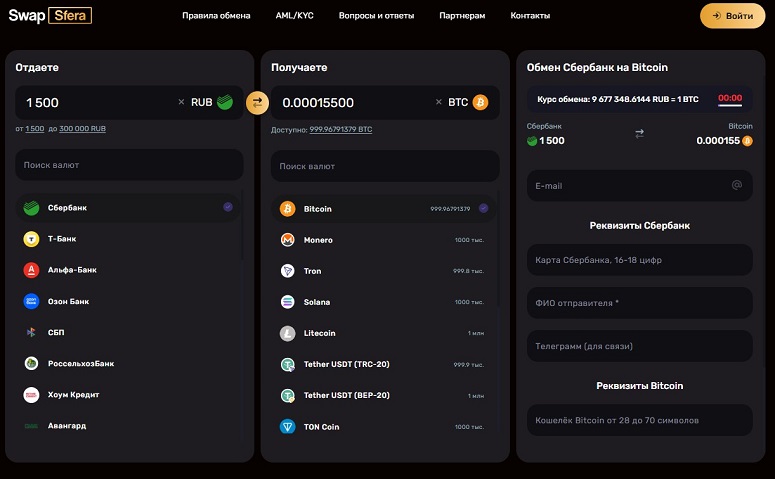Set maximum amount via 300 000 RUB link

pyautogui.click(x=83, y=129)
